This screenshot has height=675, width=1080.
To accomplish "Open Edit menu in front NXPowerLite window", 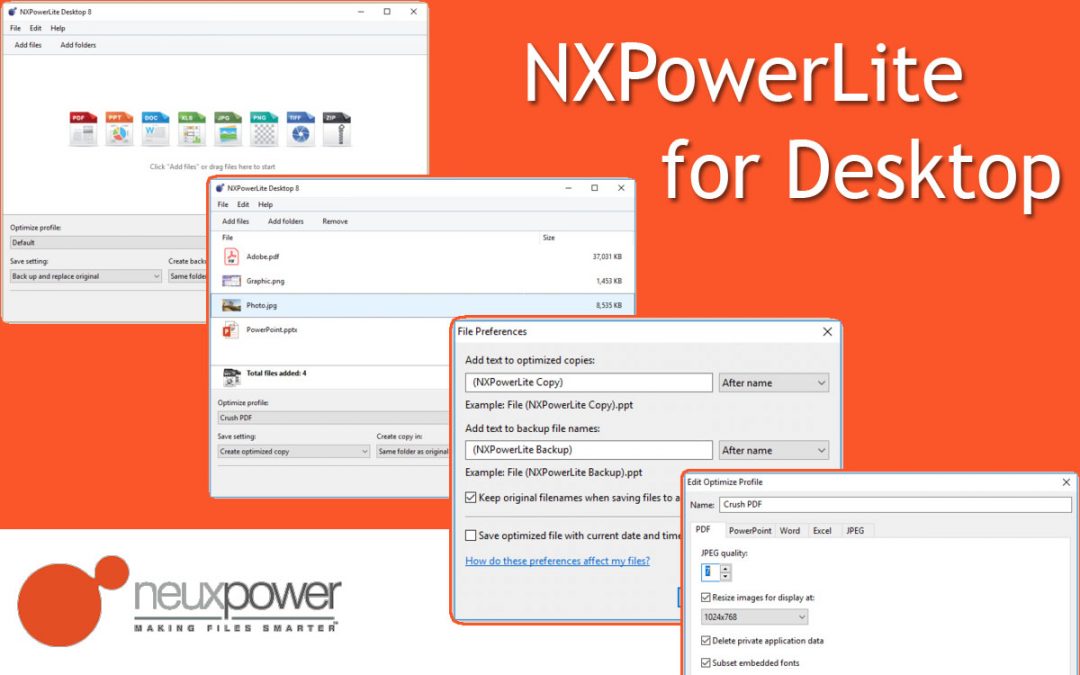I will click(243, 205).
